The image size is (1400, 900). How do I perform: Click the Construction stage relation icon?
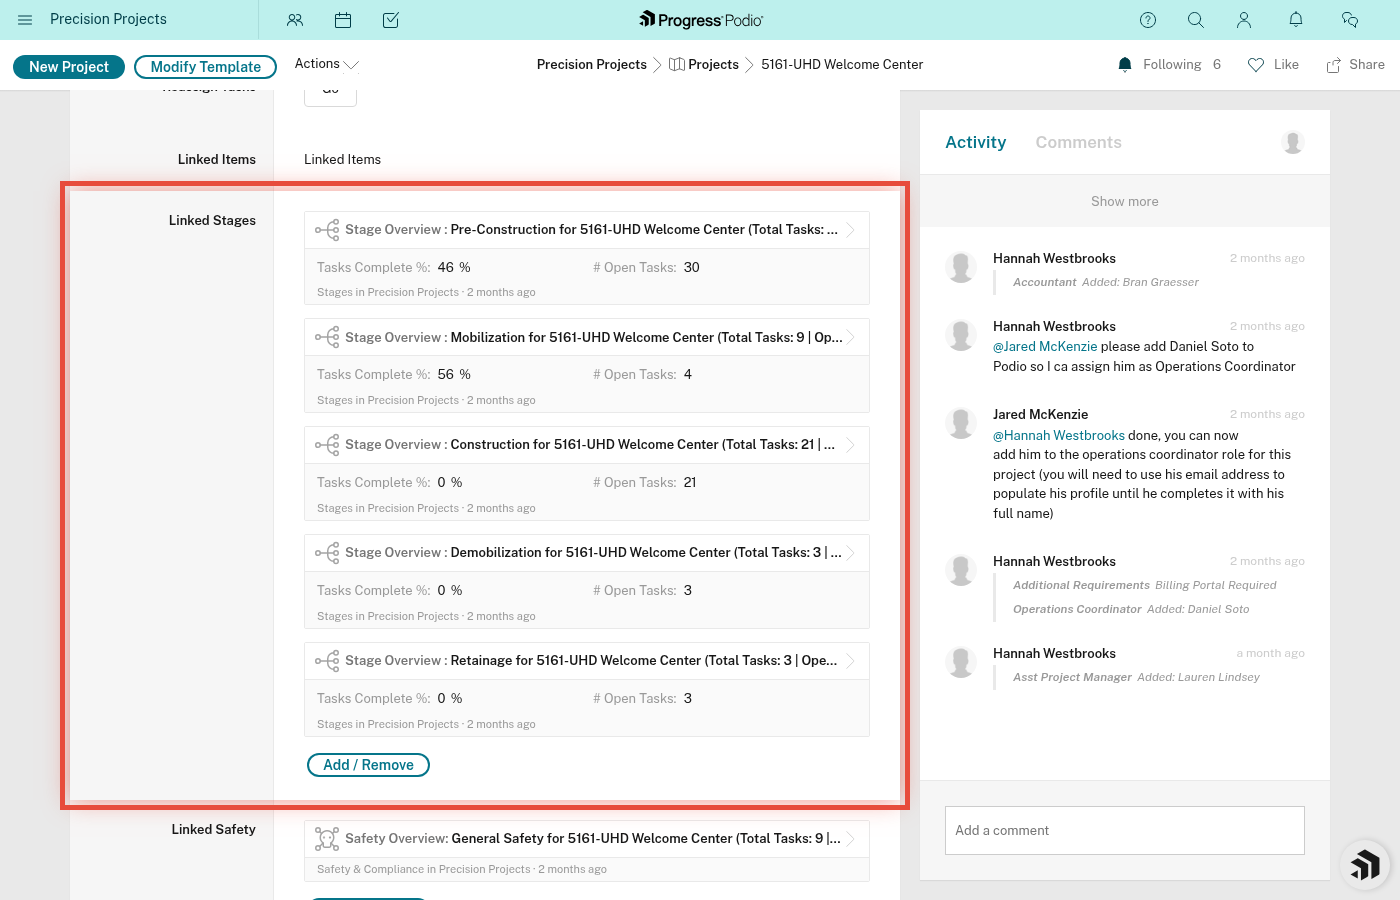tap(327, 445)
